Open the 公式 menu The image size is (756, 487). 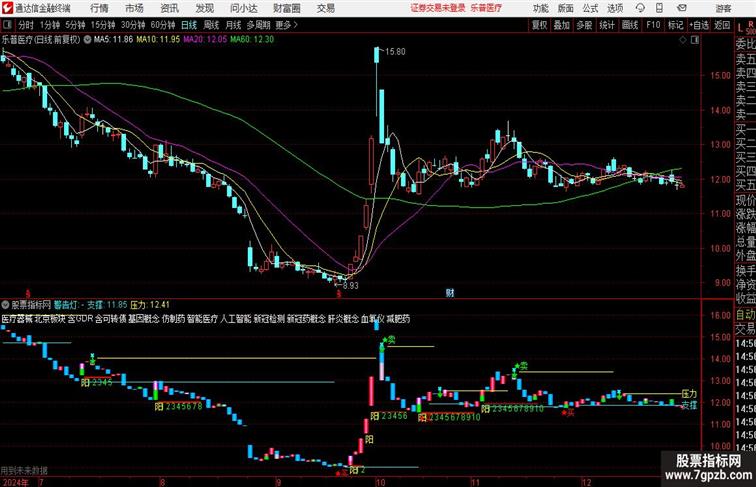(x=590, y=8)
